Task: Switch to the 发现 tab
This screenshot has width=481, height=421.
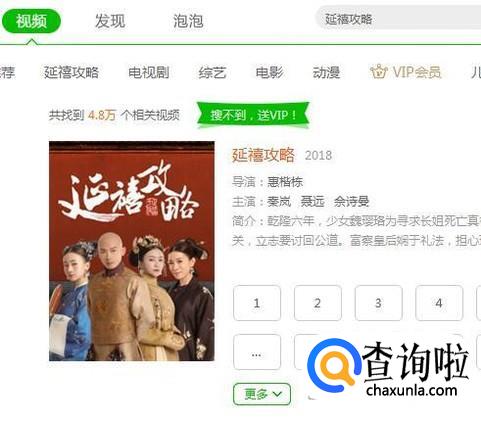Action: click(x=110, y=21)
